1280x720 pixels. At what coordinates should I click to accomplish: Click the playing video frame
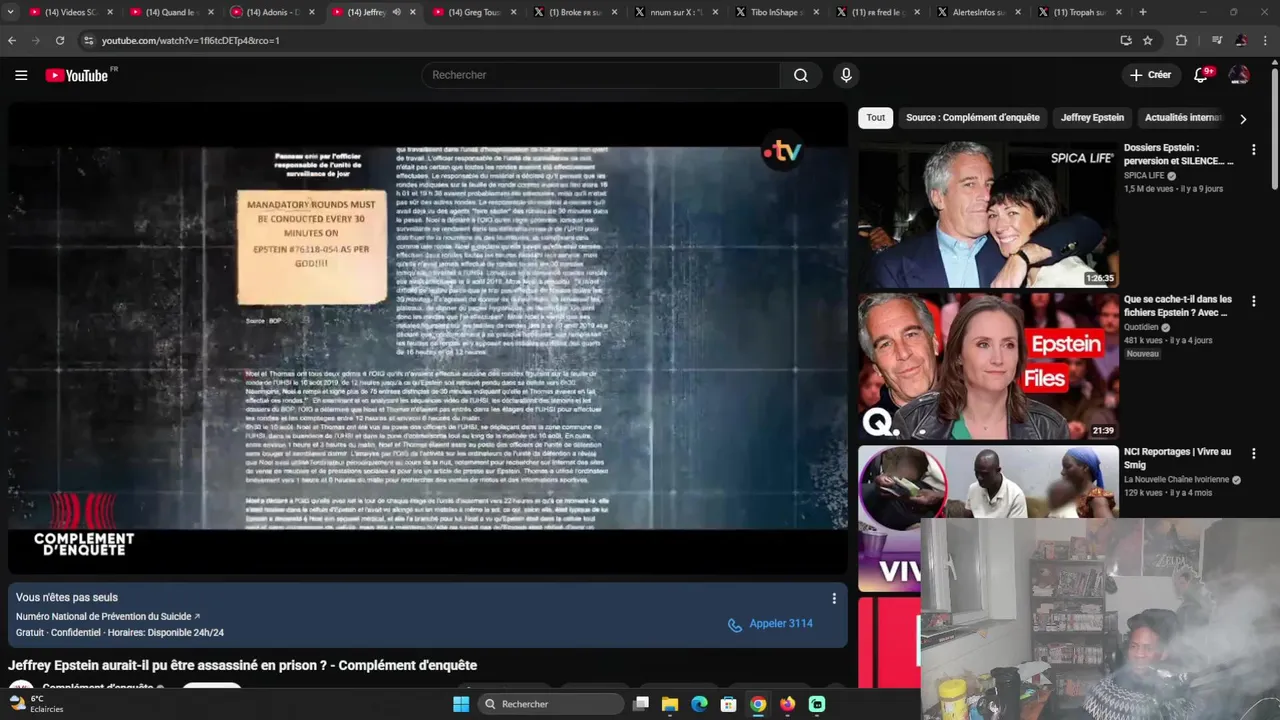pos(428,338)
